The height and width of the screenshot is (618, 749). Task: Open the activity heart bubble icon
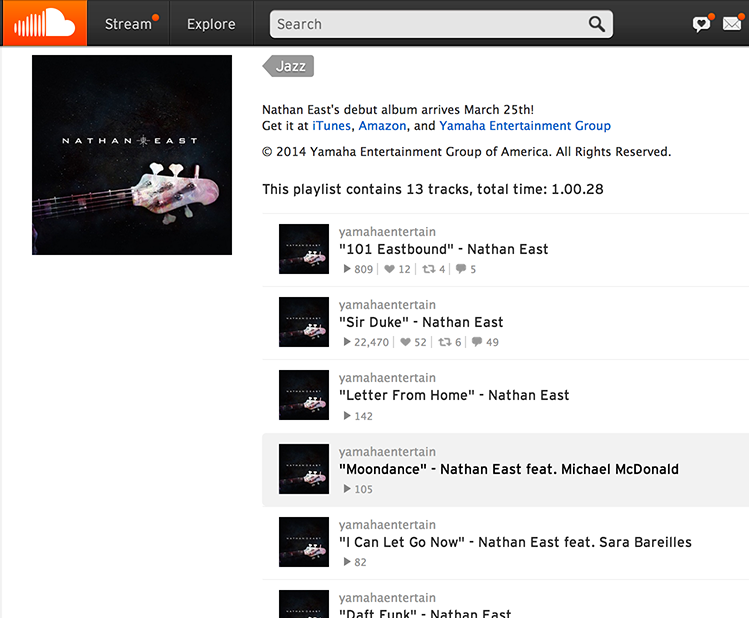[x=701, y=24]
